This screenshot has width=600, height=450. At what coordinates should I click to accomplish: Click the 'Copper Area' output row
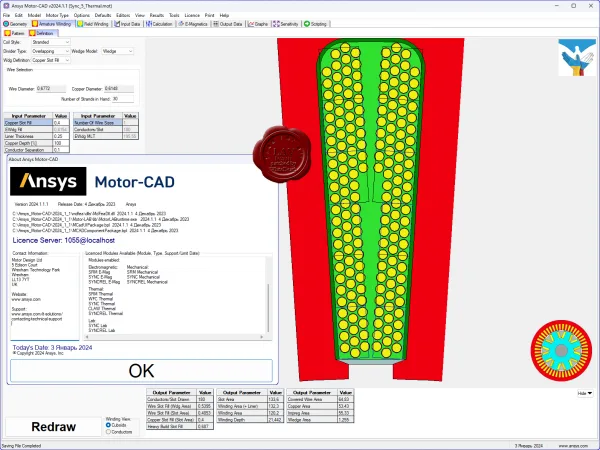(x=320, y=406)
